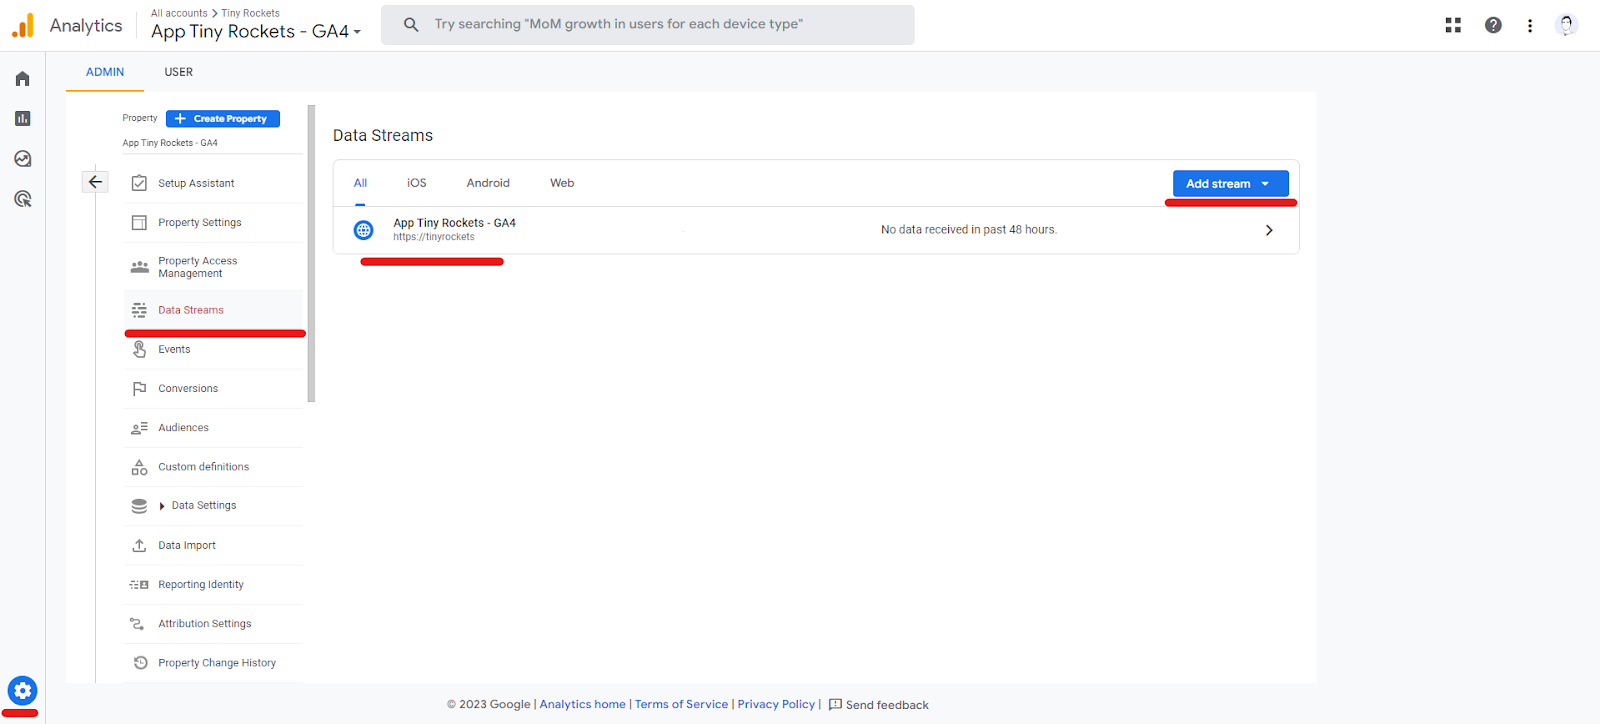This screenshot has height=724, width=1600.
Task: Click the Attribution Settings icon
Action: [x=139, y=624]
